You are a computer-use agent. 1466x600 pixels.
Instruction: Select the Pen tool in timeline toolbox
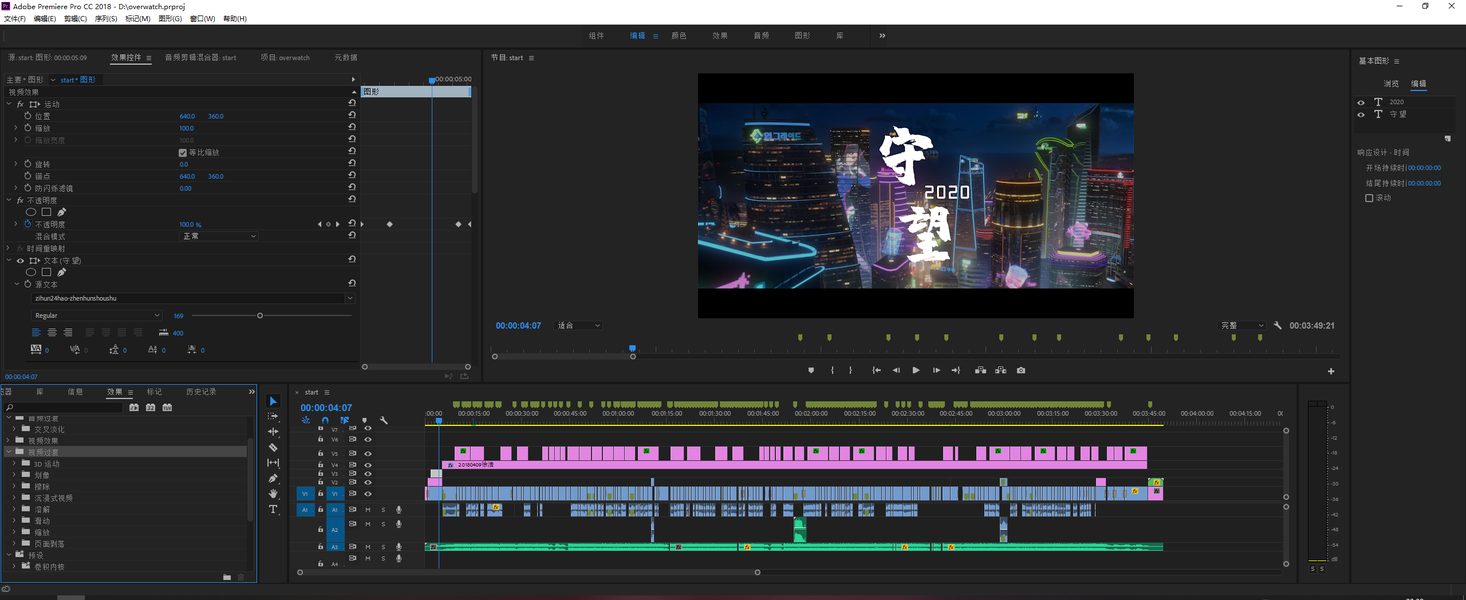(273, 478)
